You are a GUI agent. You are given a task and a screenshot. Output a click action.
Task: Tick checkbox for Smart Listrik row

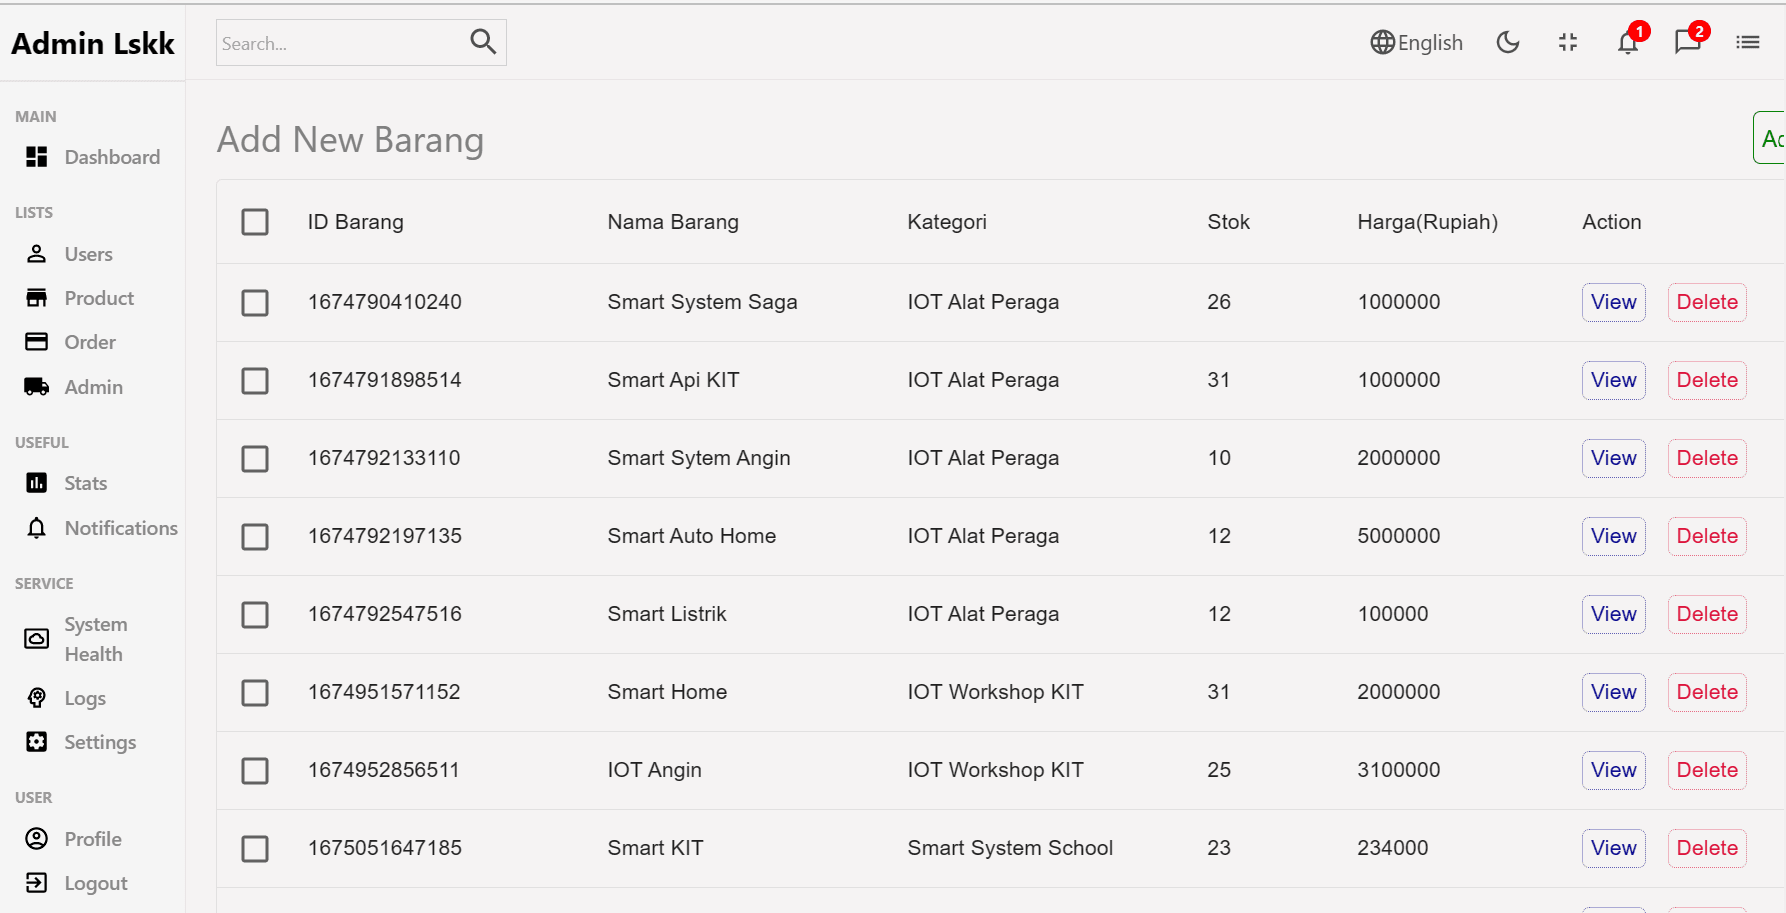(x=255, y=614)
